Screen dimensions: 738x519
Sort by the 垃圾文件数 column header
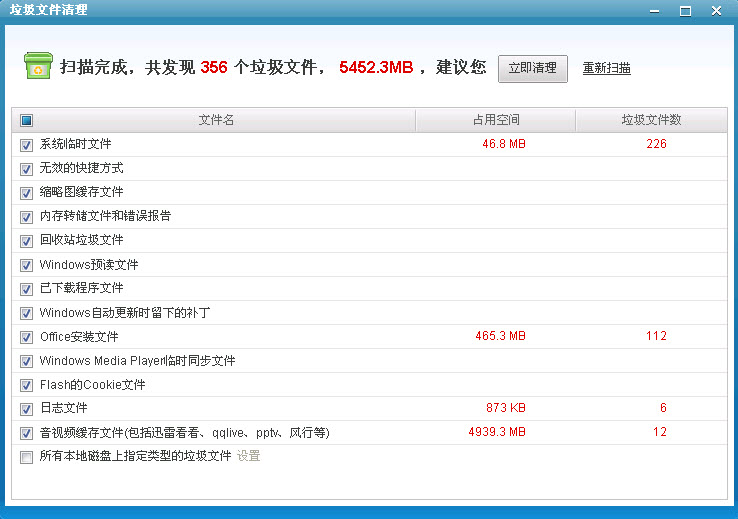click(x=651, y=120)
